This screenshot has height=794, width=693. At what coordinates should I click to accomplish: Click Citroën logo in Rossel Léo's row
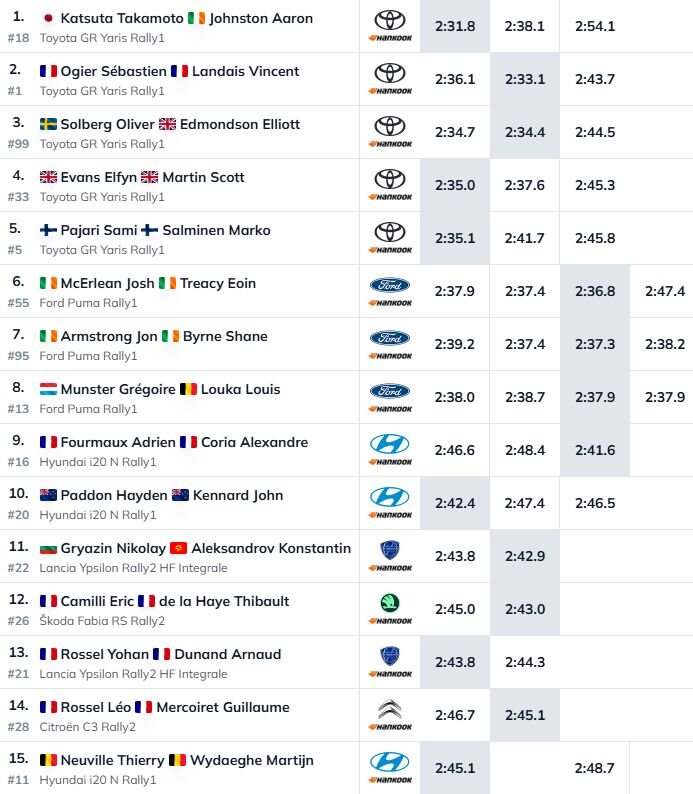click(389, 709)
